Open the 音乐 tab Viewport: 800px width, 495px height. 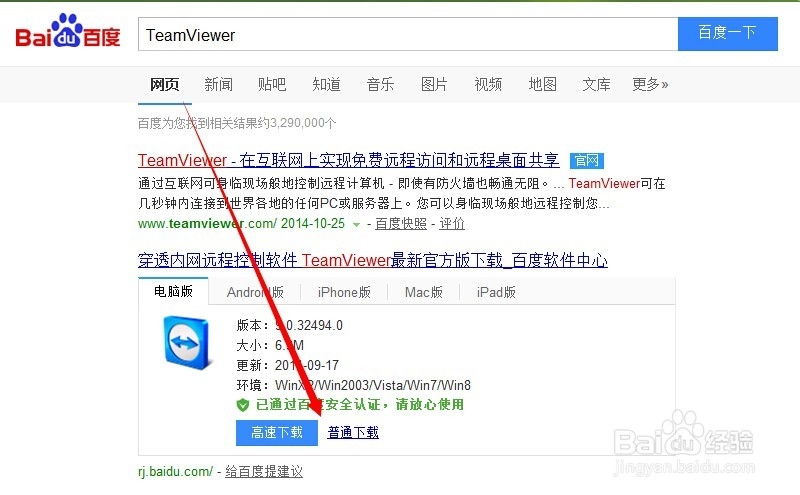(380, 84)
